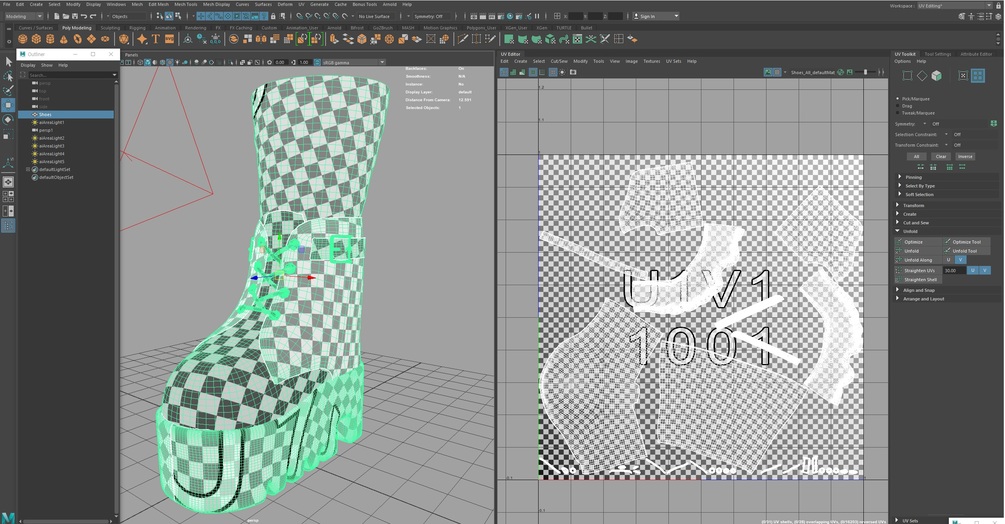Open the Mesh Tools menu
Image resolution: width=1005 pixels, height=524 pixels.
point(186,4)
